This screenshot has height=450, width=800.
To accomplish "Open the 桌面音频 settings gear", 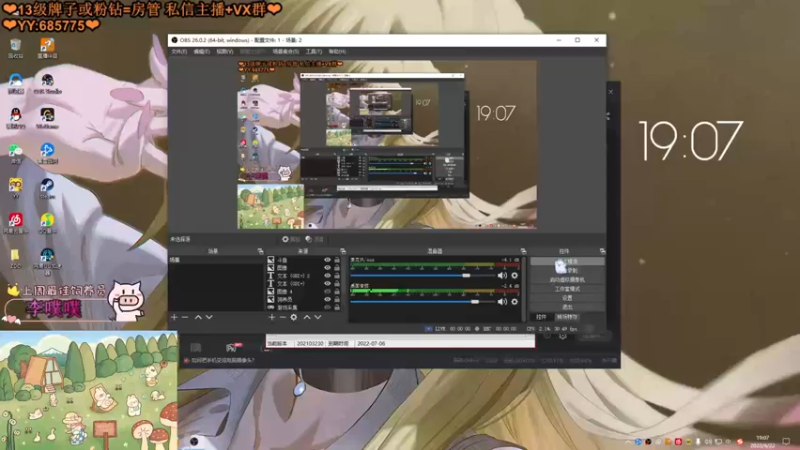I will click(x=515, y=302).
